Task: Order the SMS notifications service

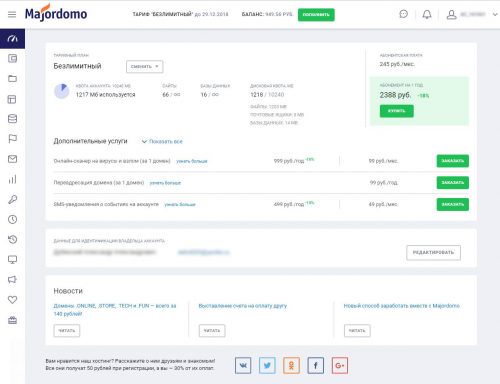Action: (453, 204)
